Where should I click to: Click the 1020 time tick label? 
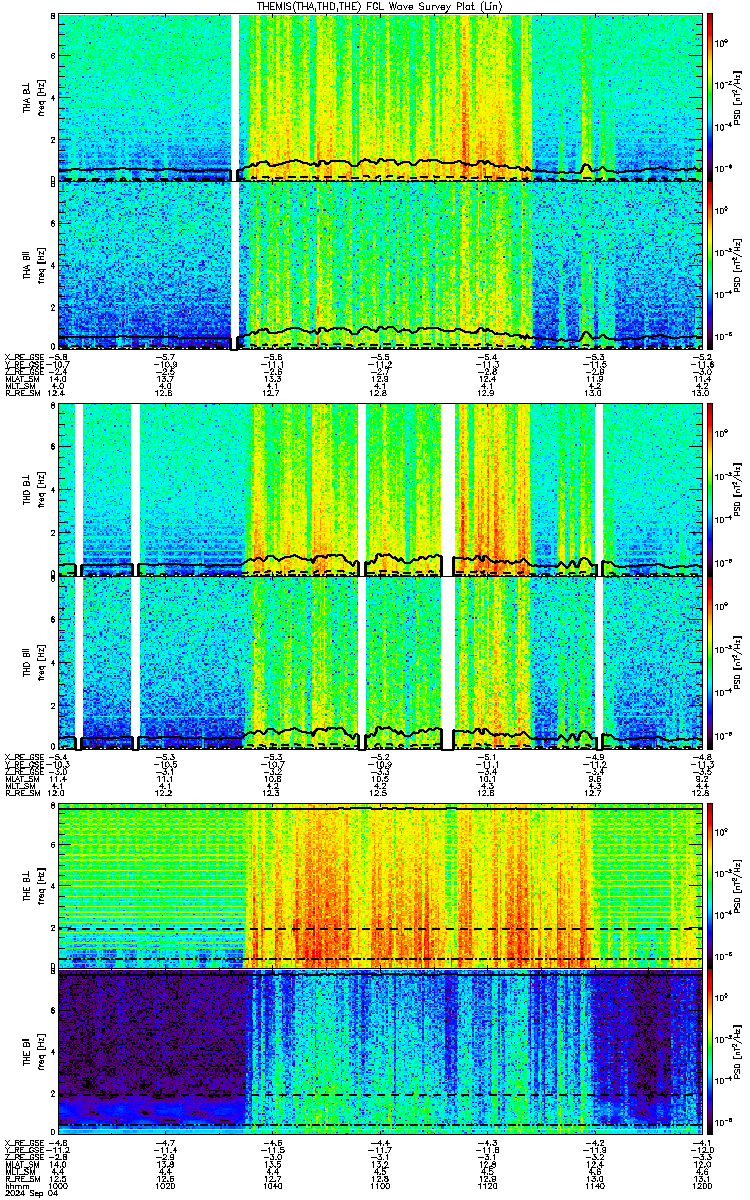tap(166, 1186)
